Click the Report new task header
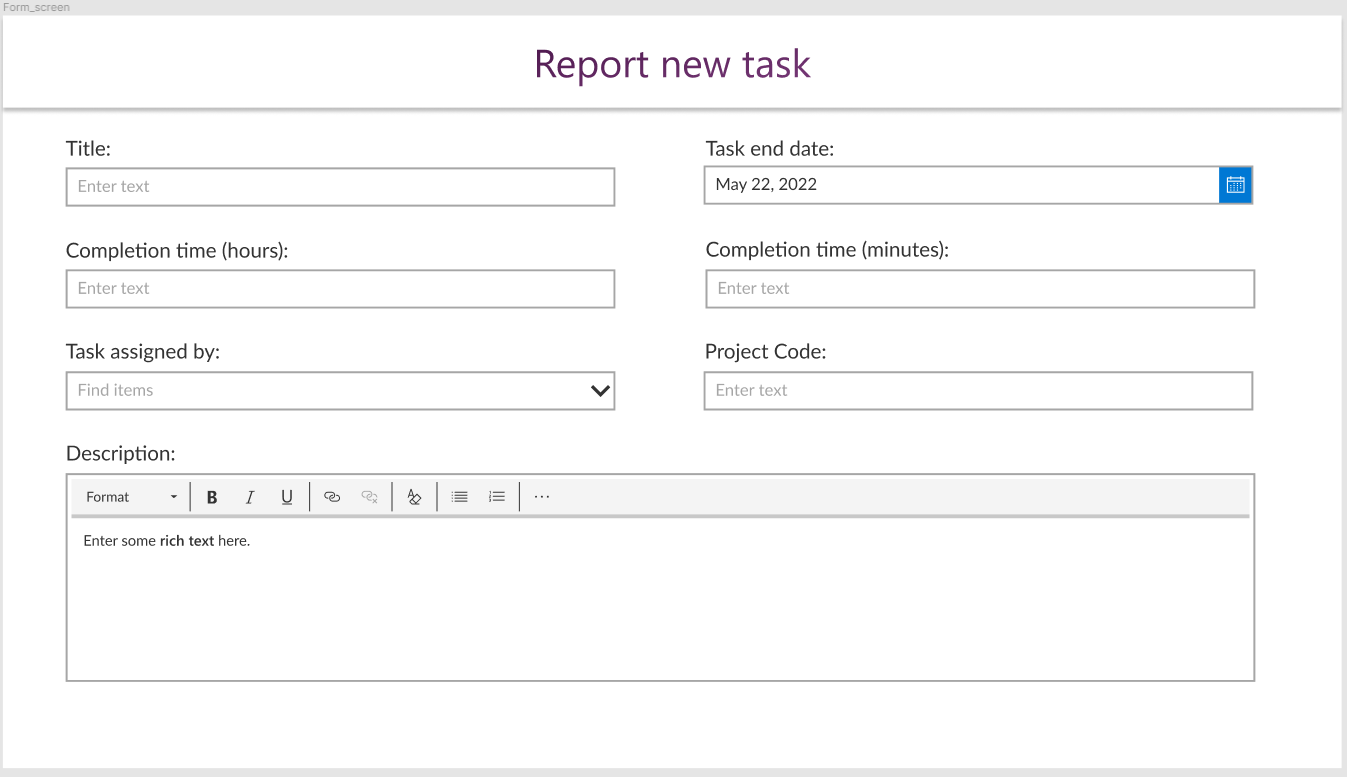The height and width of the screenshot is (777, 1347). click(672, 63)
